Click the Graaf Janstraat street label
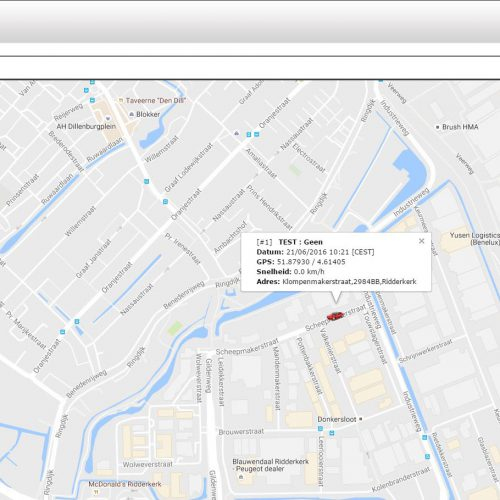 93,259
